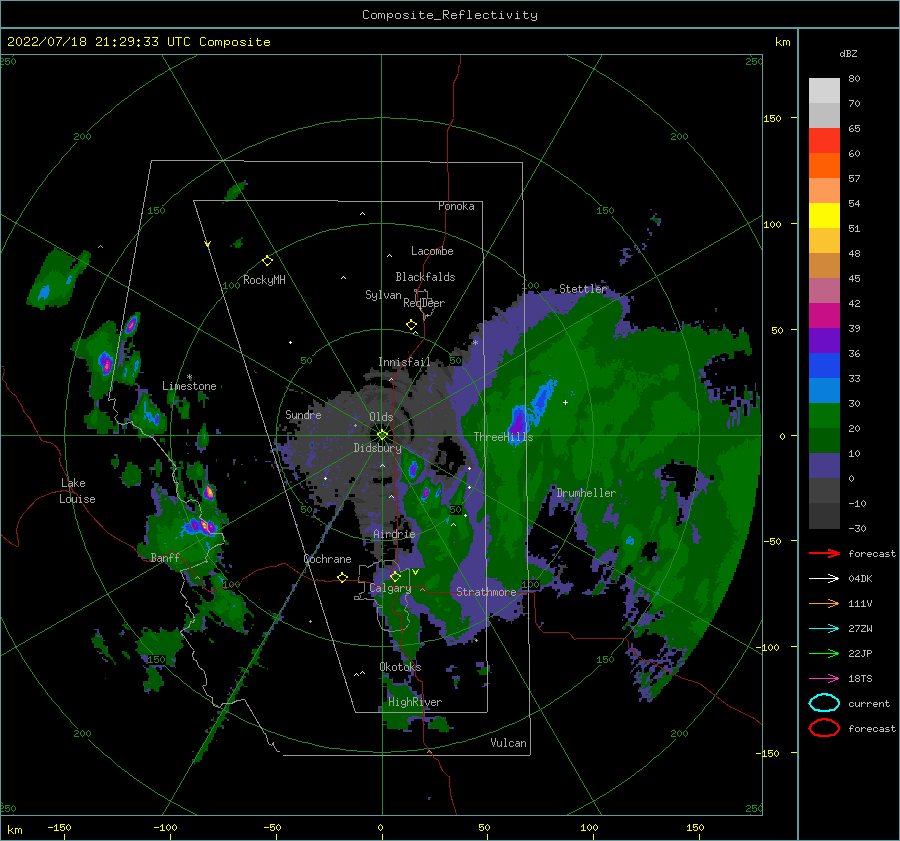Click the 2022/07/18 21:29:33 UTC timestamp
The width and height of the screenshot is (900, 841).
pyautogui.click(x=99, y=42)
